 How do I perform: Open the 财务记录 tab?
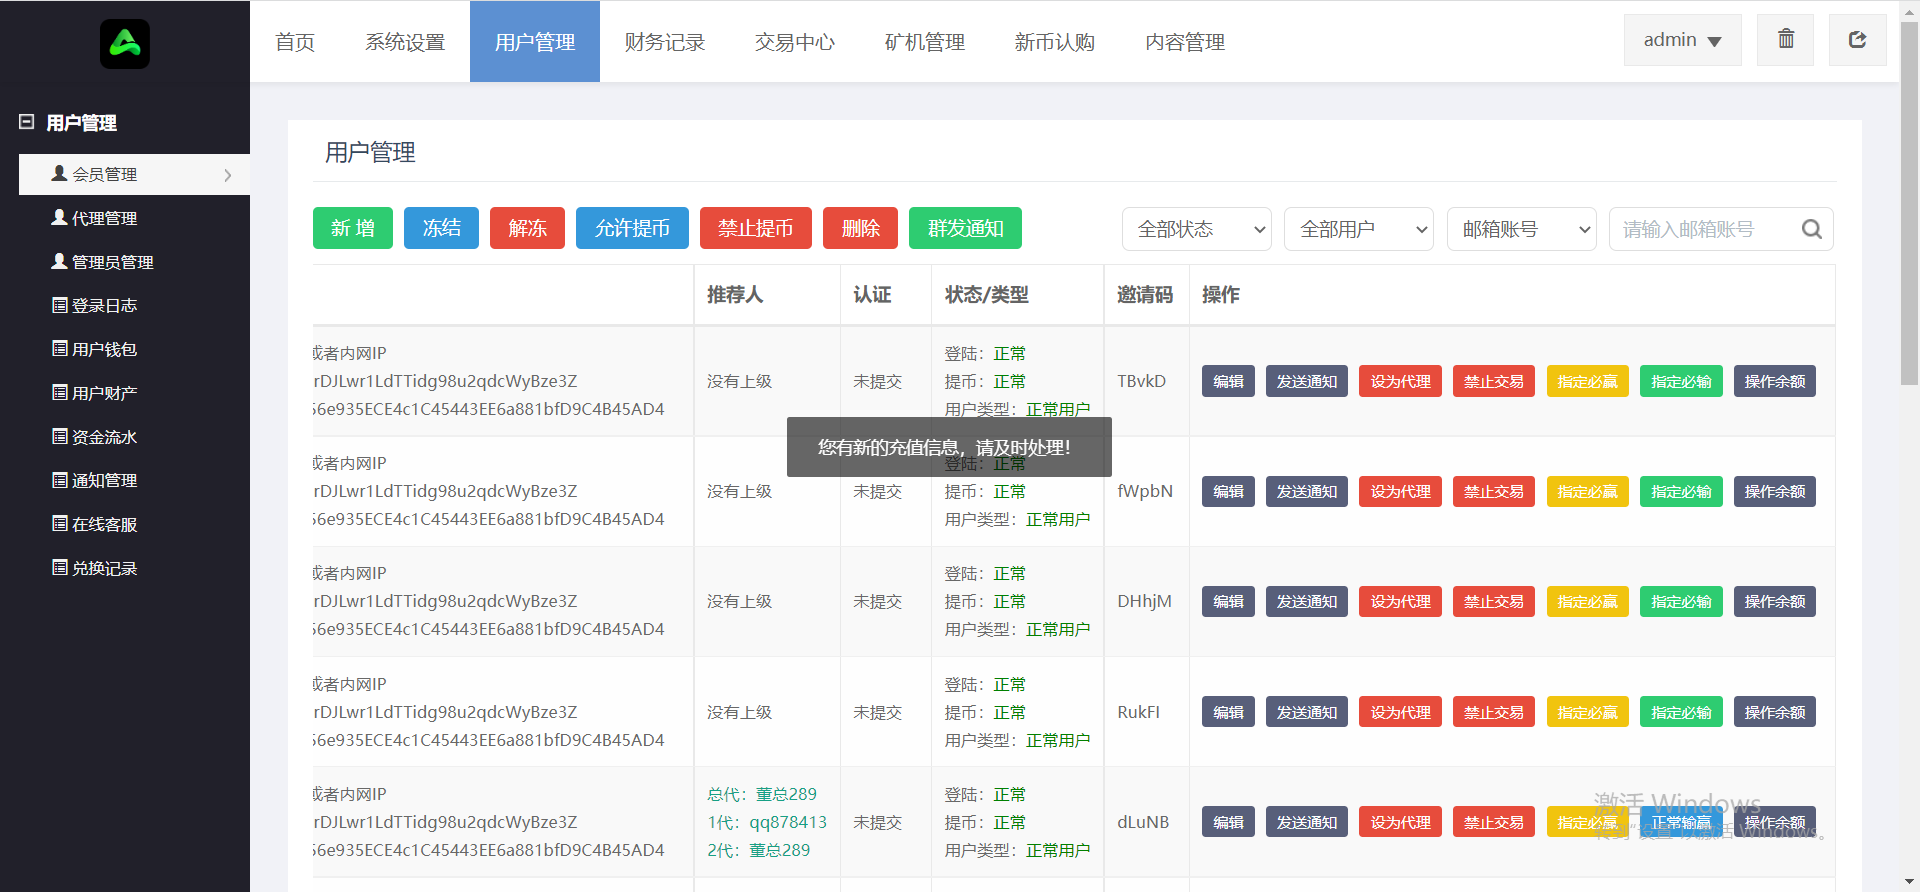tap(665, 42)
